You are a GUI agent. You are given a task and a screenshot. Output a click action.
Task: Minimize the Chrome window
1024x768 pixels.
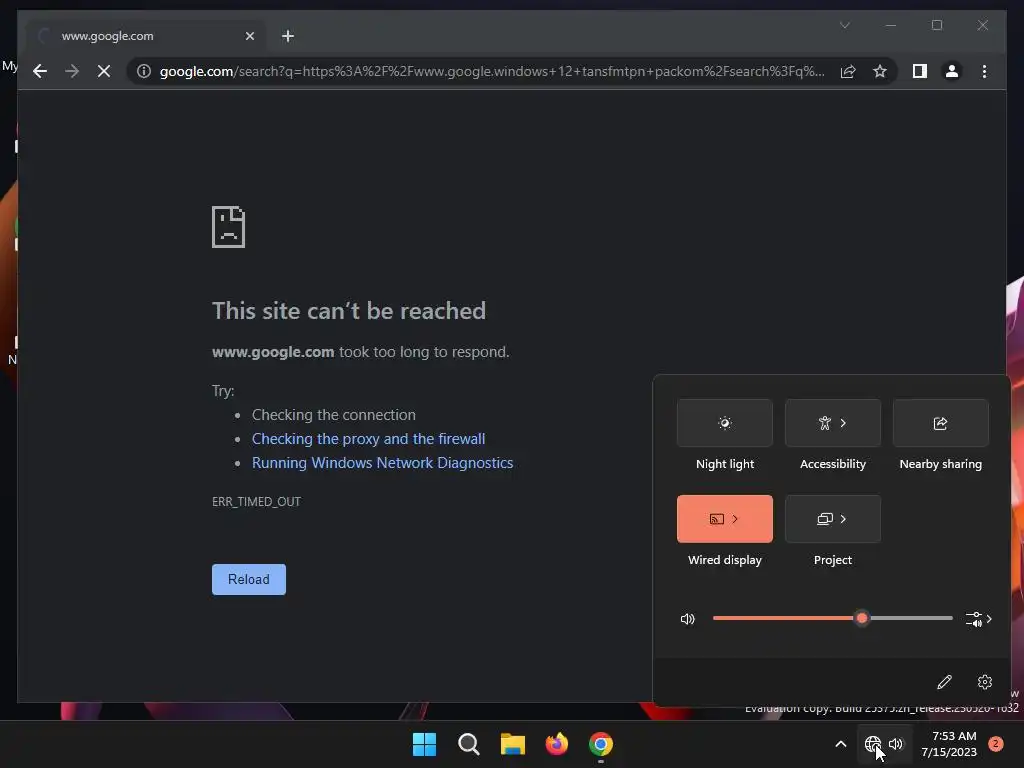tap(891, 25)
